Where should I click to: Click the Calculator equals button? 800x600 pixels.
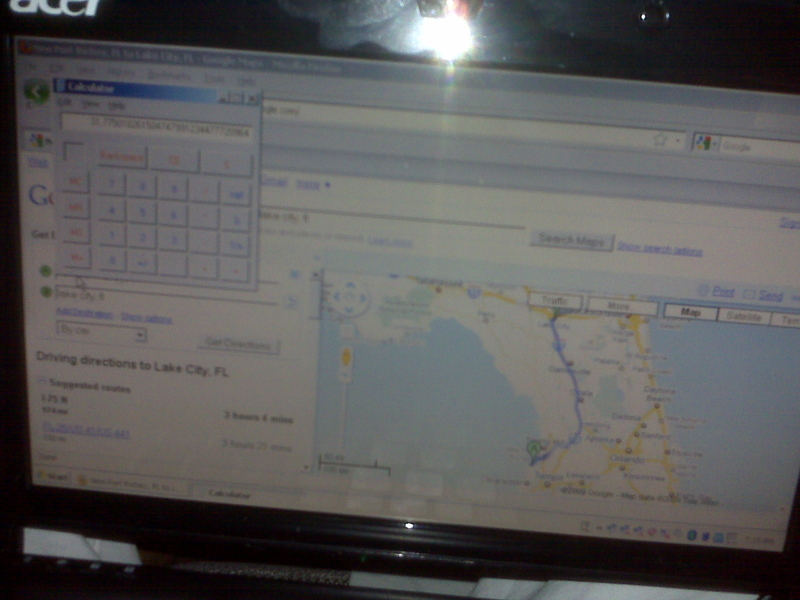point(236,270)
